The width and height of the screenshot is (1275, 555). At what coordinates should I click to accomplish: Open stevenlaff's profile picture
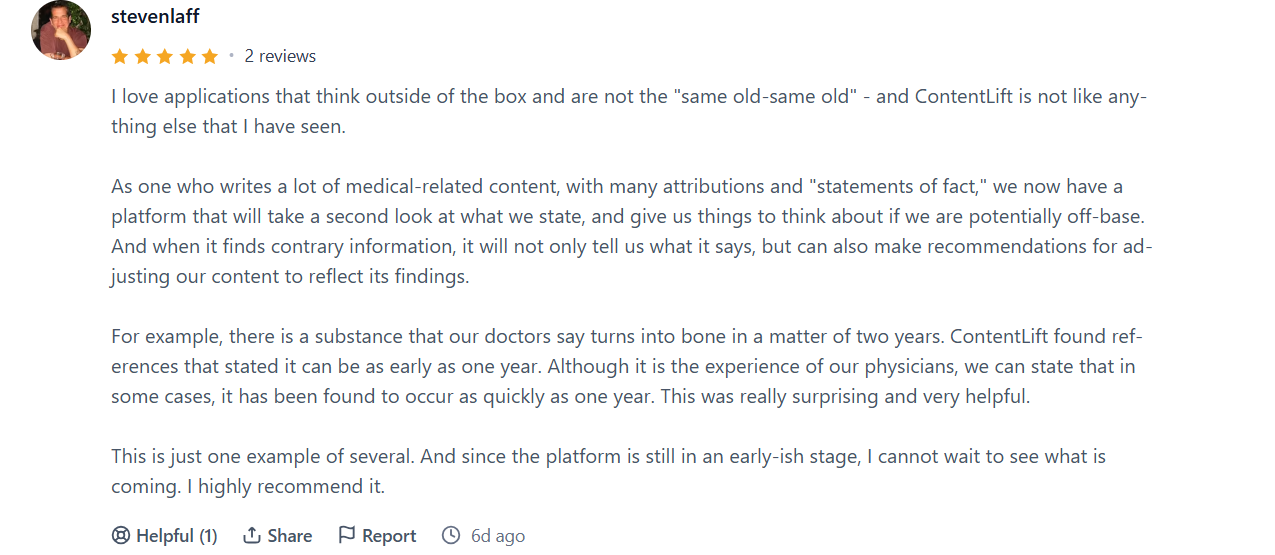pos(61,30)
